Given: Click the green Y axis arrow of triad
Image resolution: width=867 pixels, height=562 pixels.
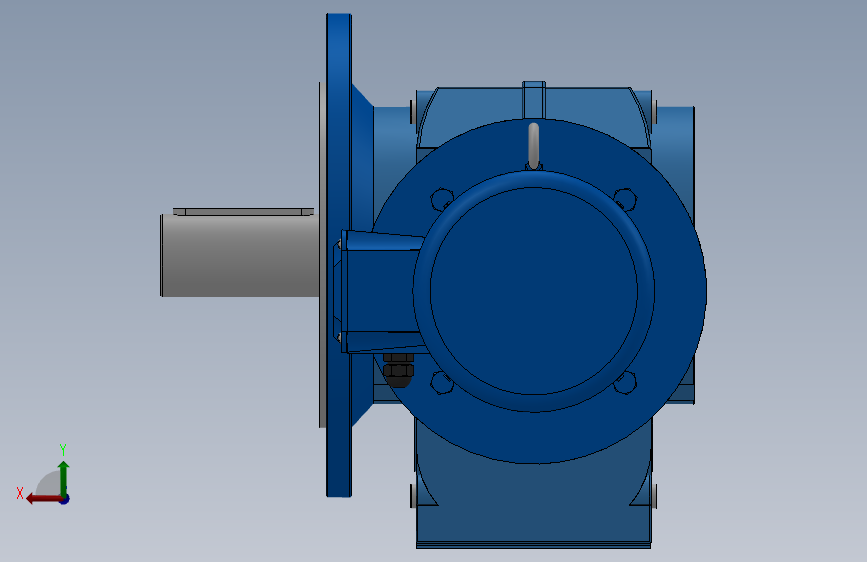Looking at the screenshot, I should click(x=64, y=477).
